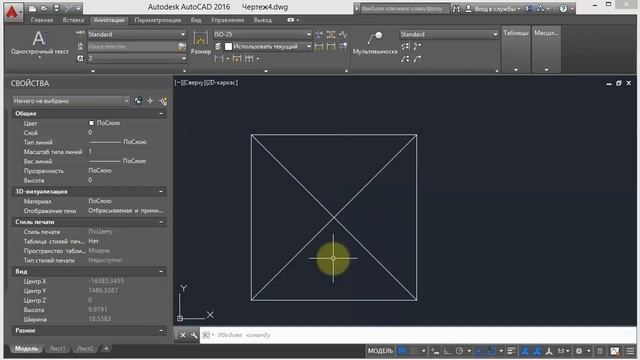Click the New file icon in quick access toolbar
Viewport: 640px width, 360px height.
click(x=32, y=8)
